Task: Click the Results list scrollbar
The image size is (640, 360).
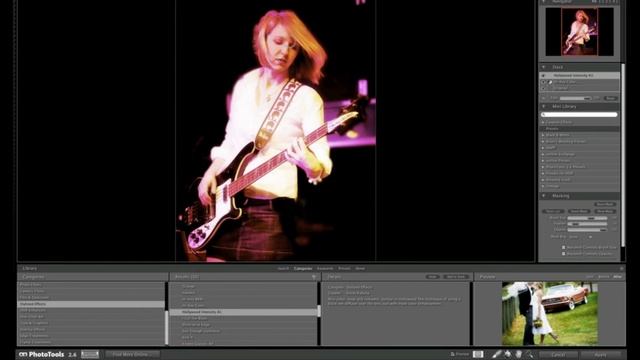Action: click(x=319, y=310)
